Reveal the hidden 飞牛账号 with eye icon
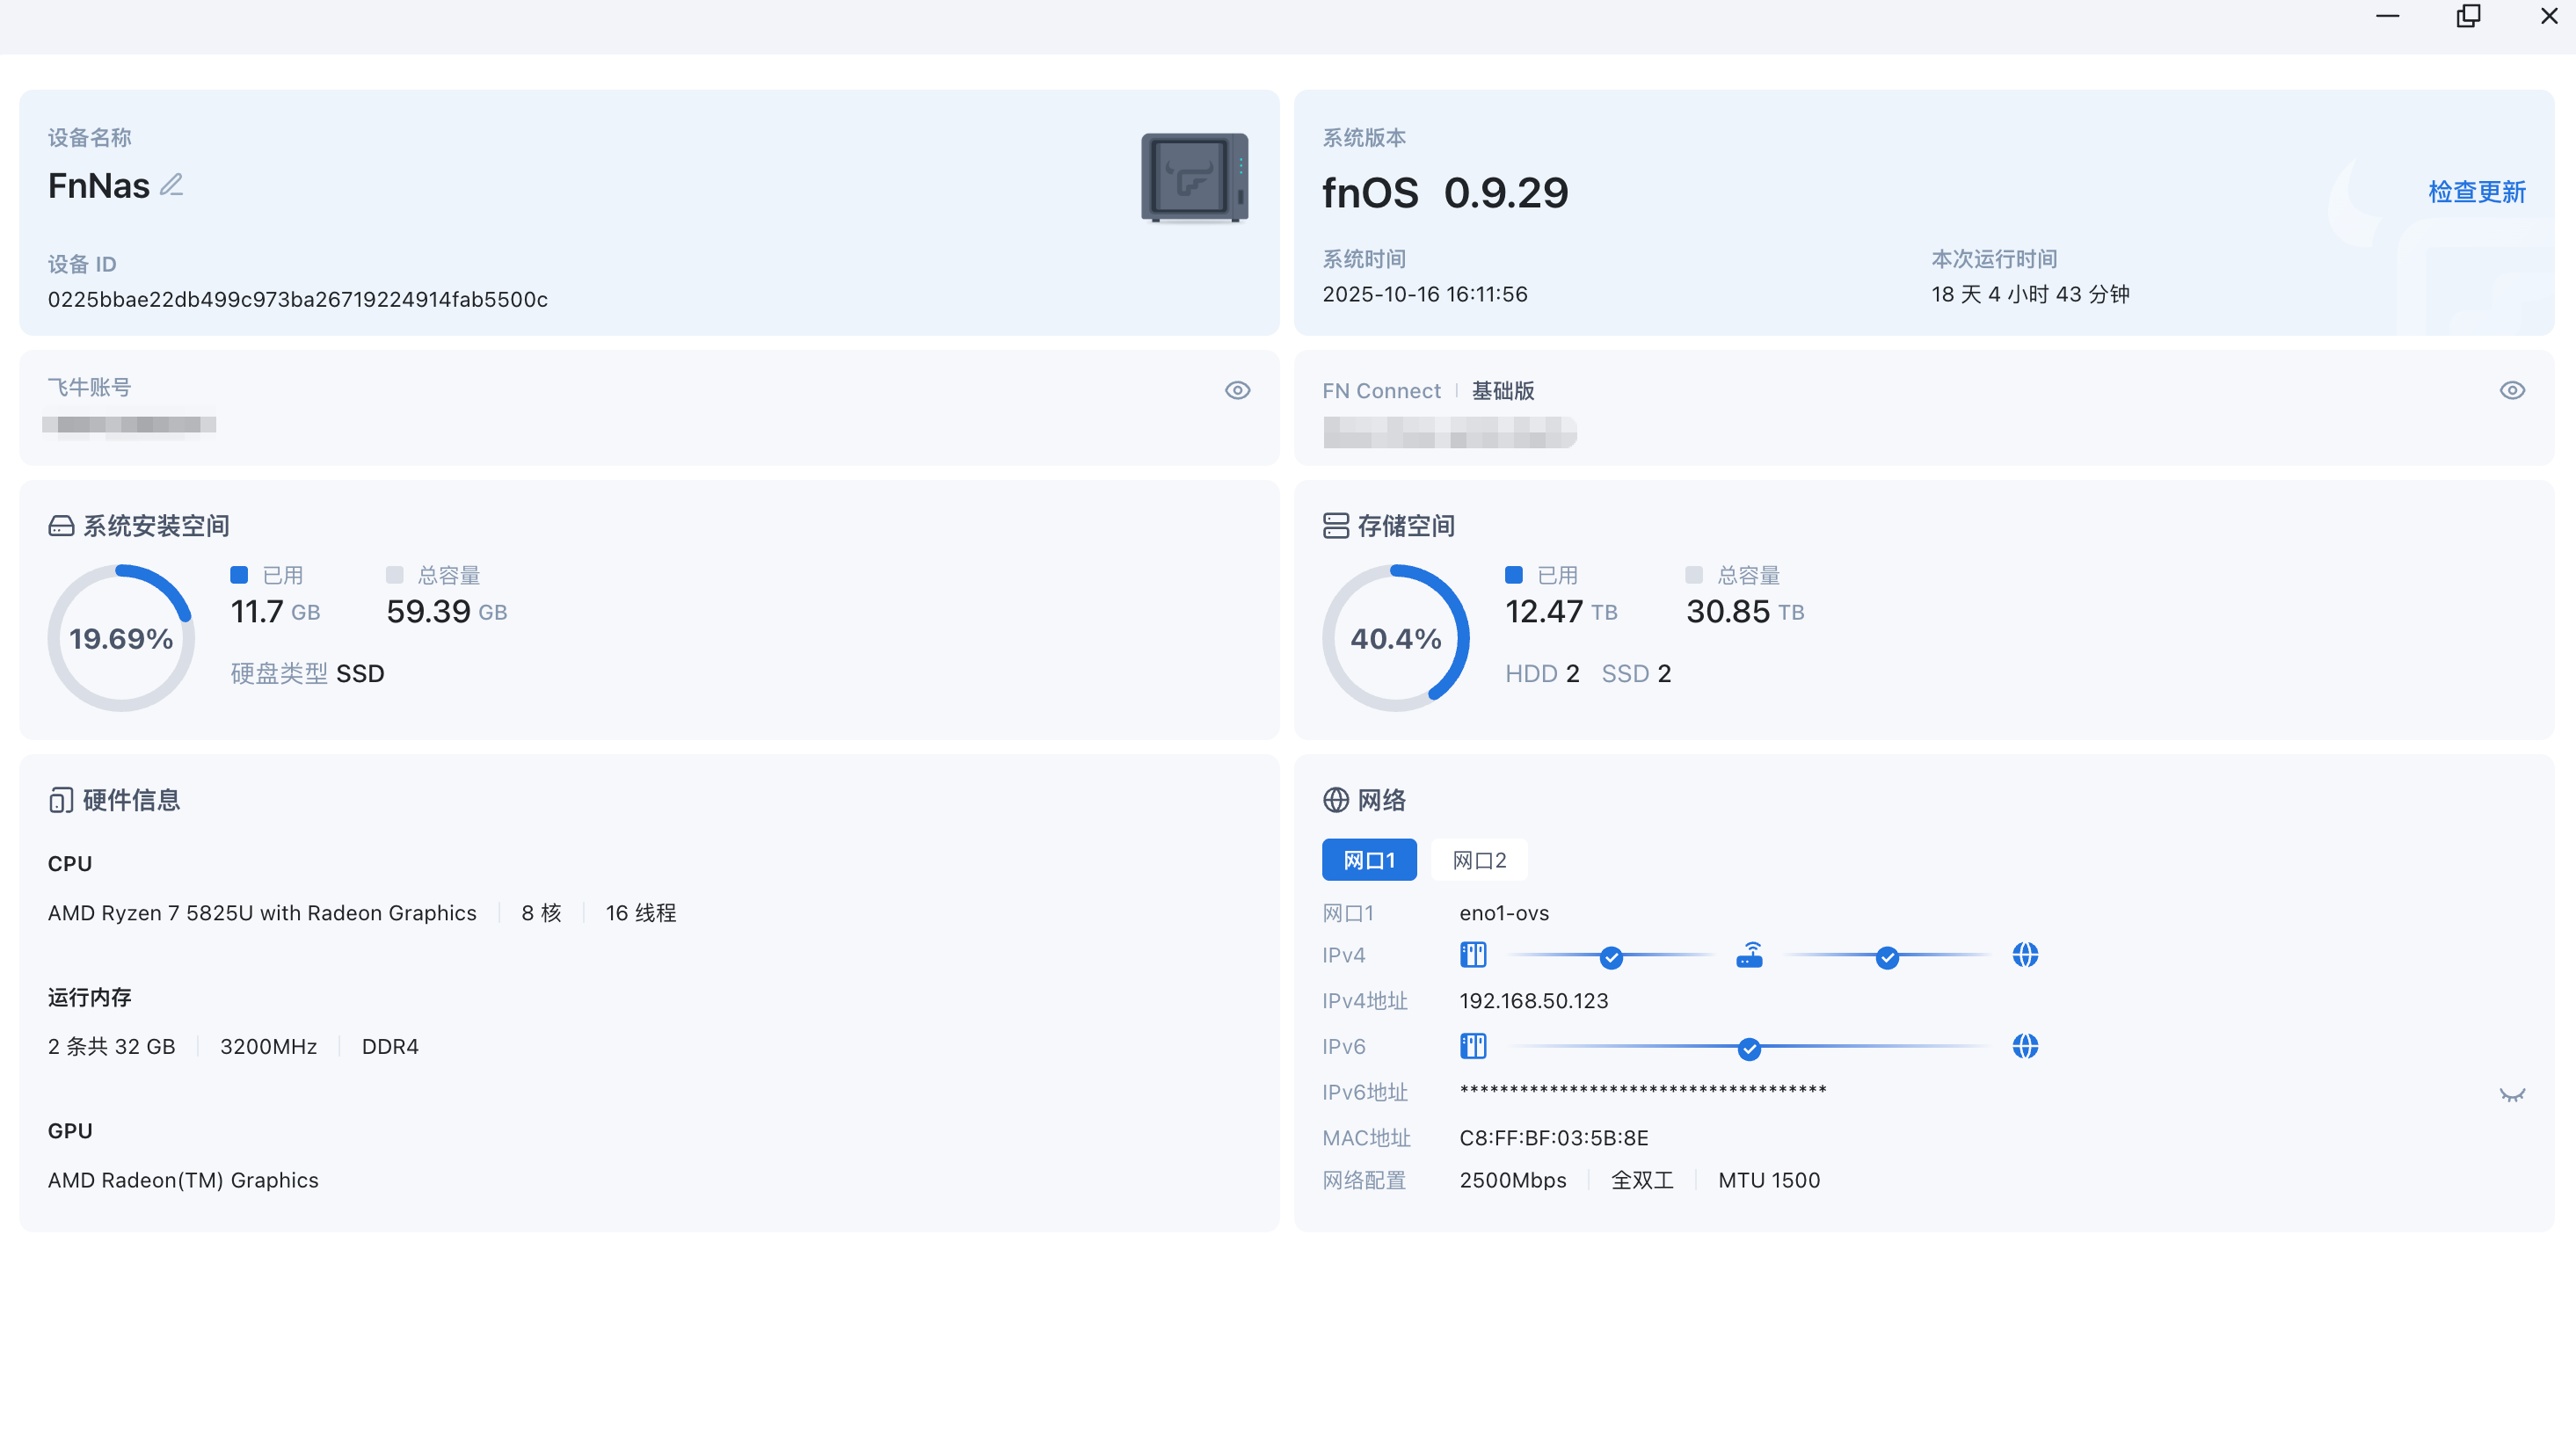Screen dimensions: 2576x1431 point(1237,390)
